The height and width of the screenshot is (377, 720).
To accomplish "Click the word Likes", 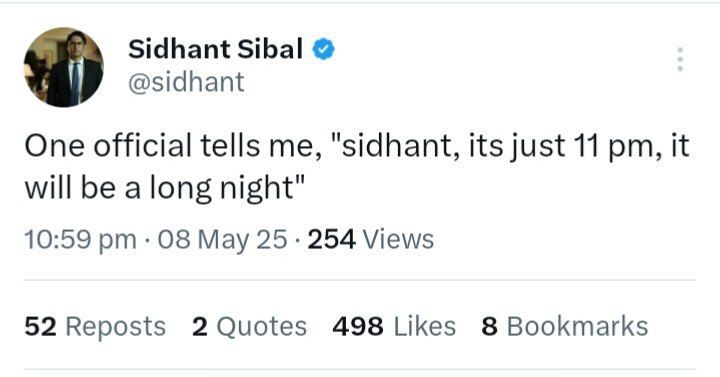I will click(425, 326).
